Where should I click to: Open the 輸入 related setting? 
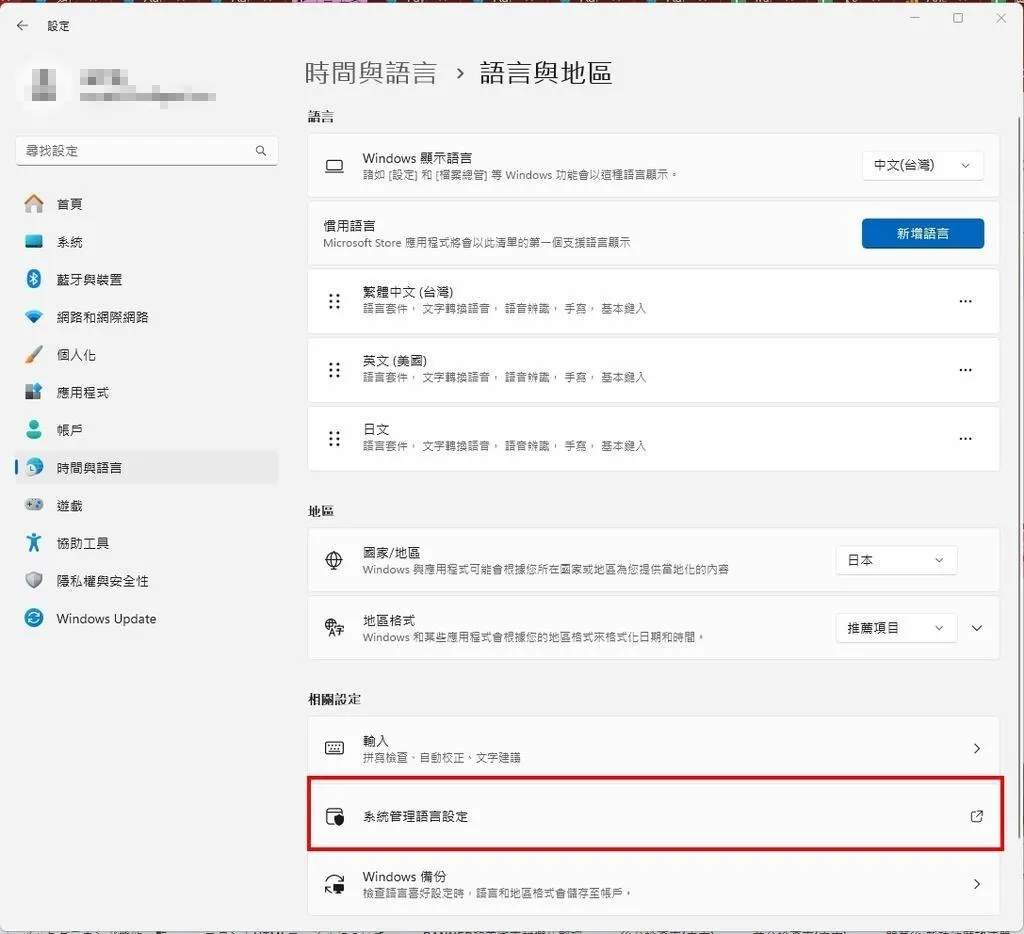click(653, 749)
